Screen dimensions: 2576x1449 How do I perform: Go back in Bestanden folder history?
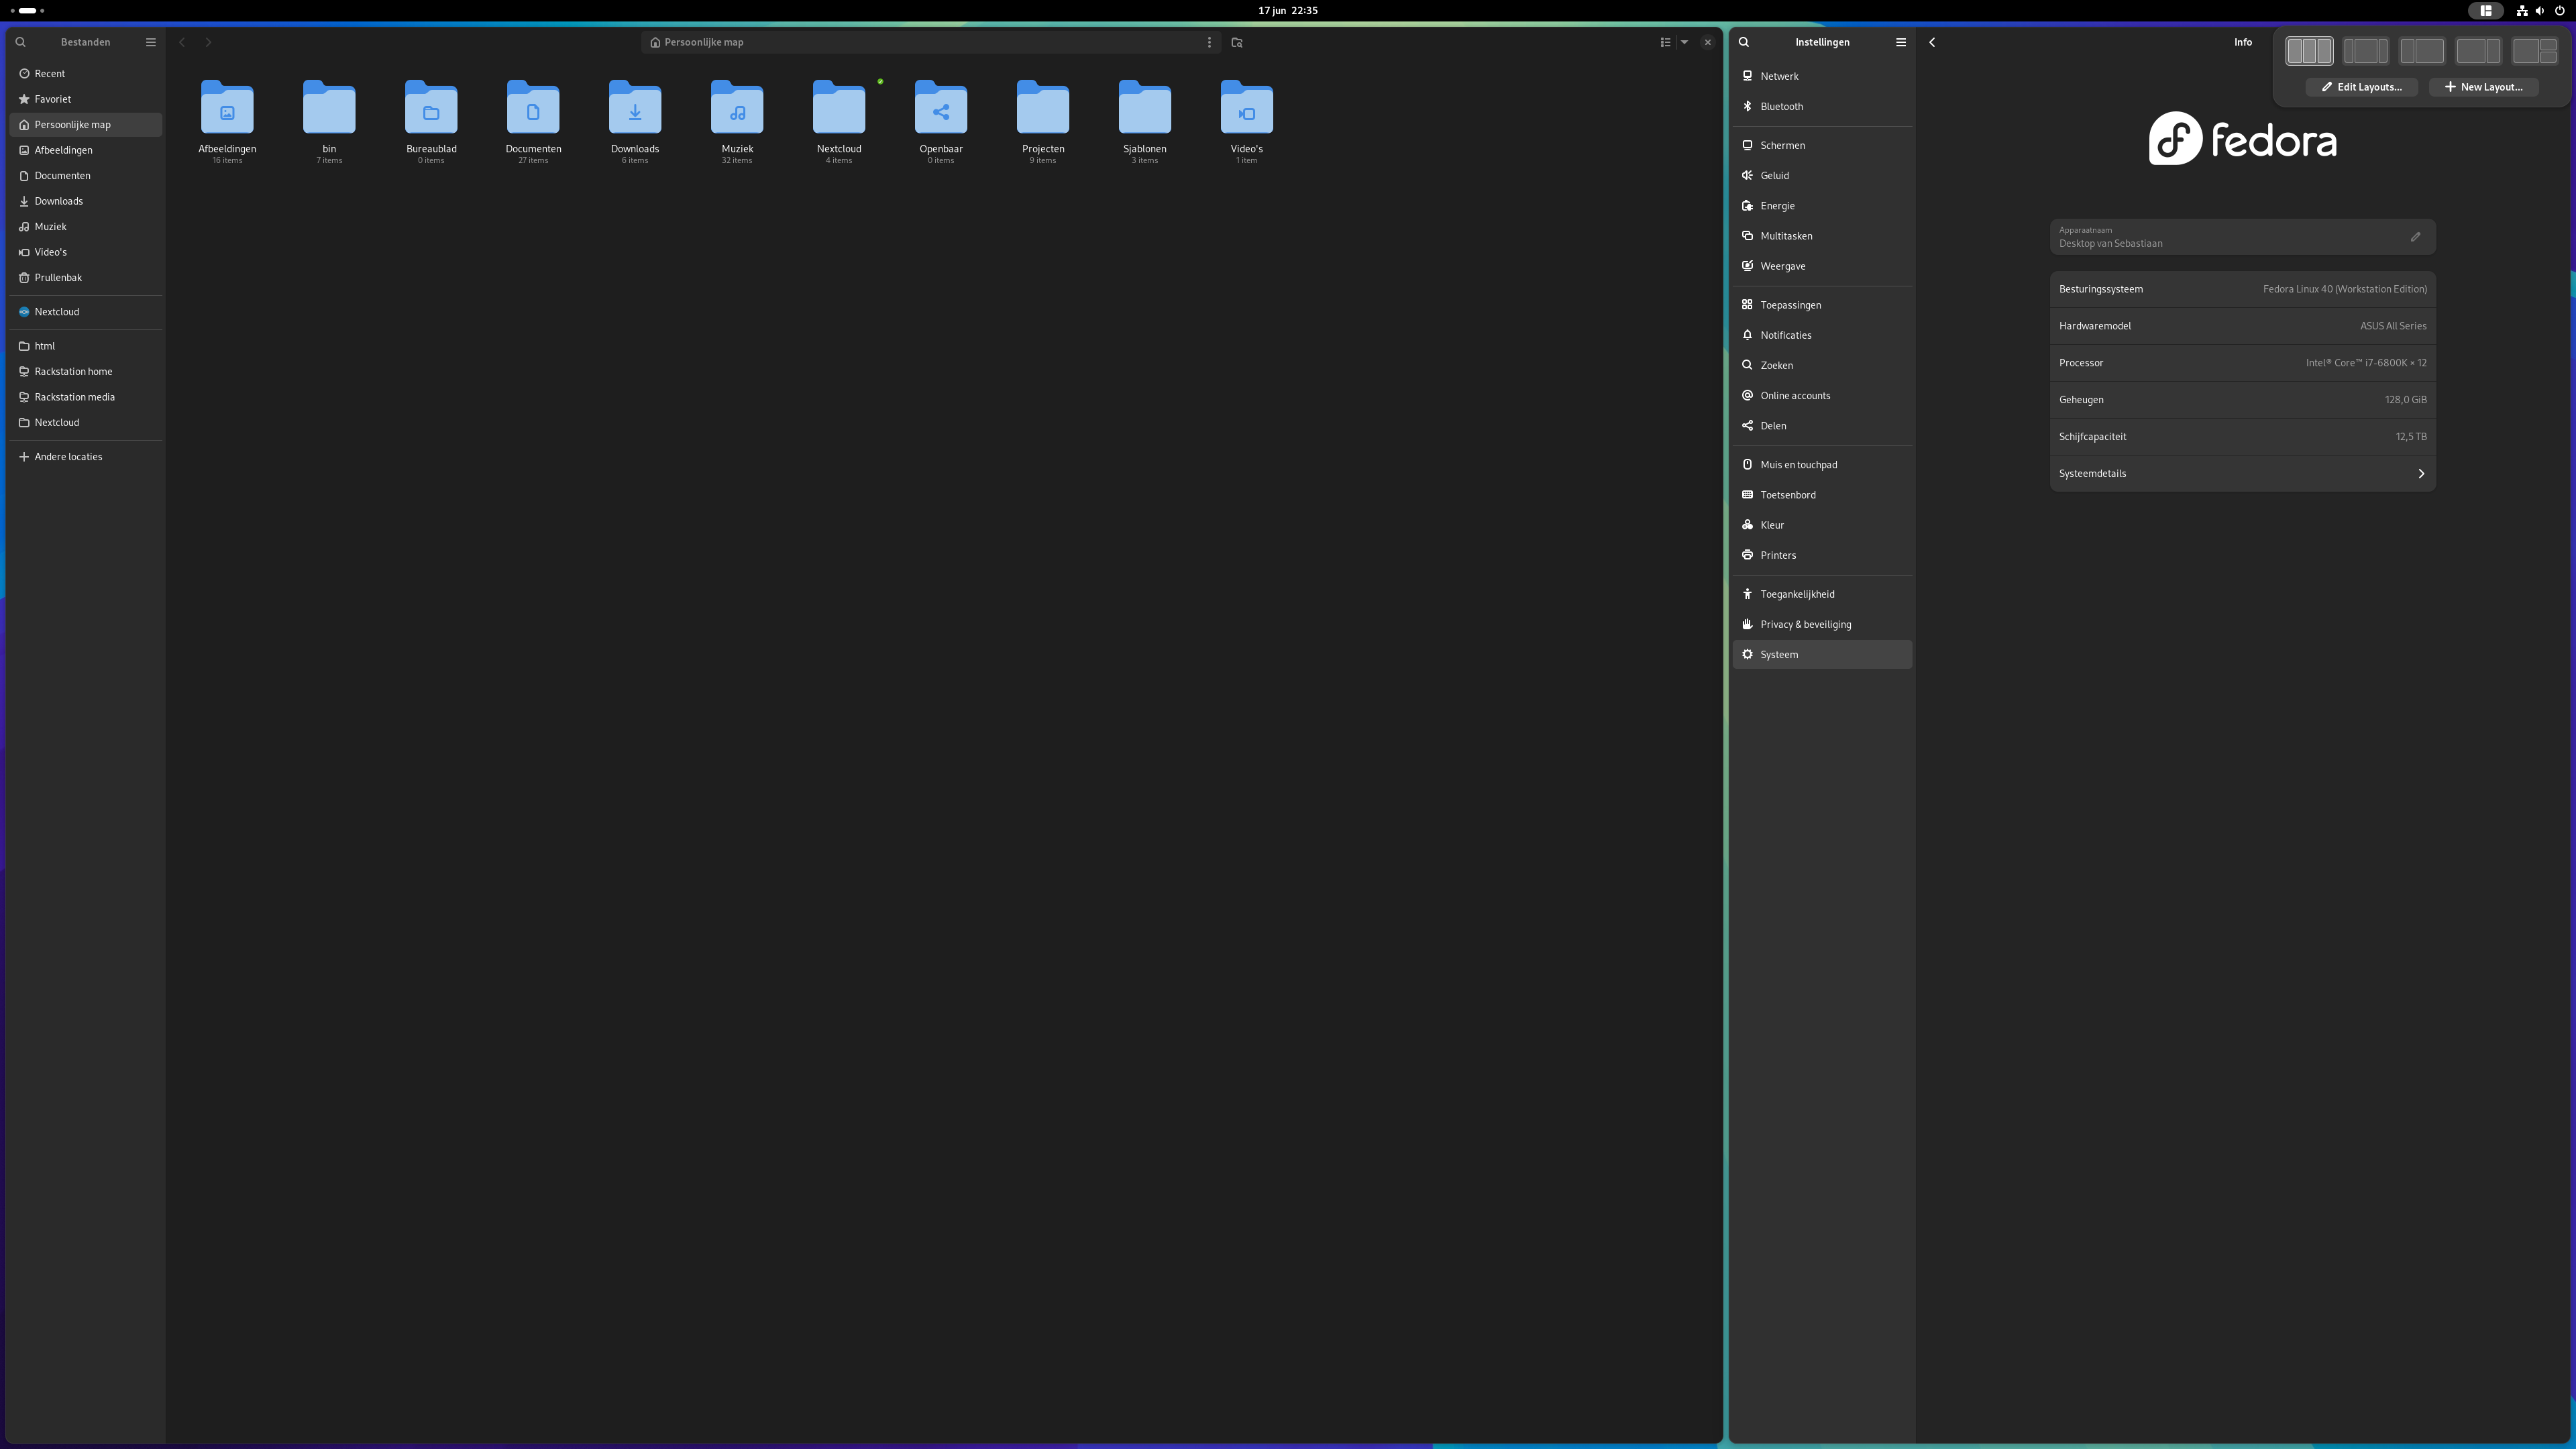click(x=182, y=42)
